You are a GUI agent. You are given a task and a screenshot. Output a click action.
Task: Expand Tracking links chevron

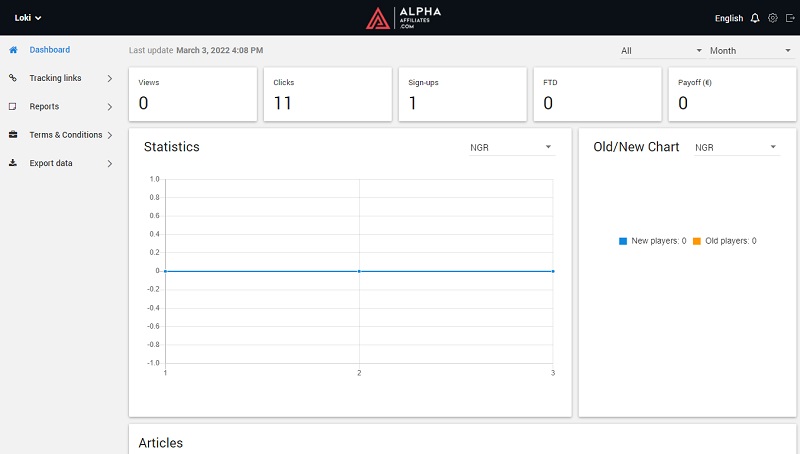pos(110,78)
